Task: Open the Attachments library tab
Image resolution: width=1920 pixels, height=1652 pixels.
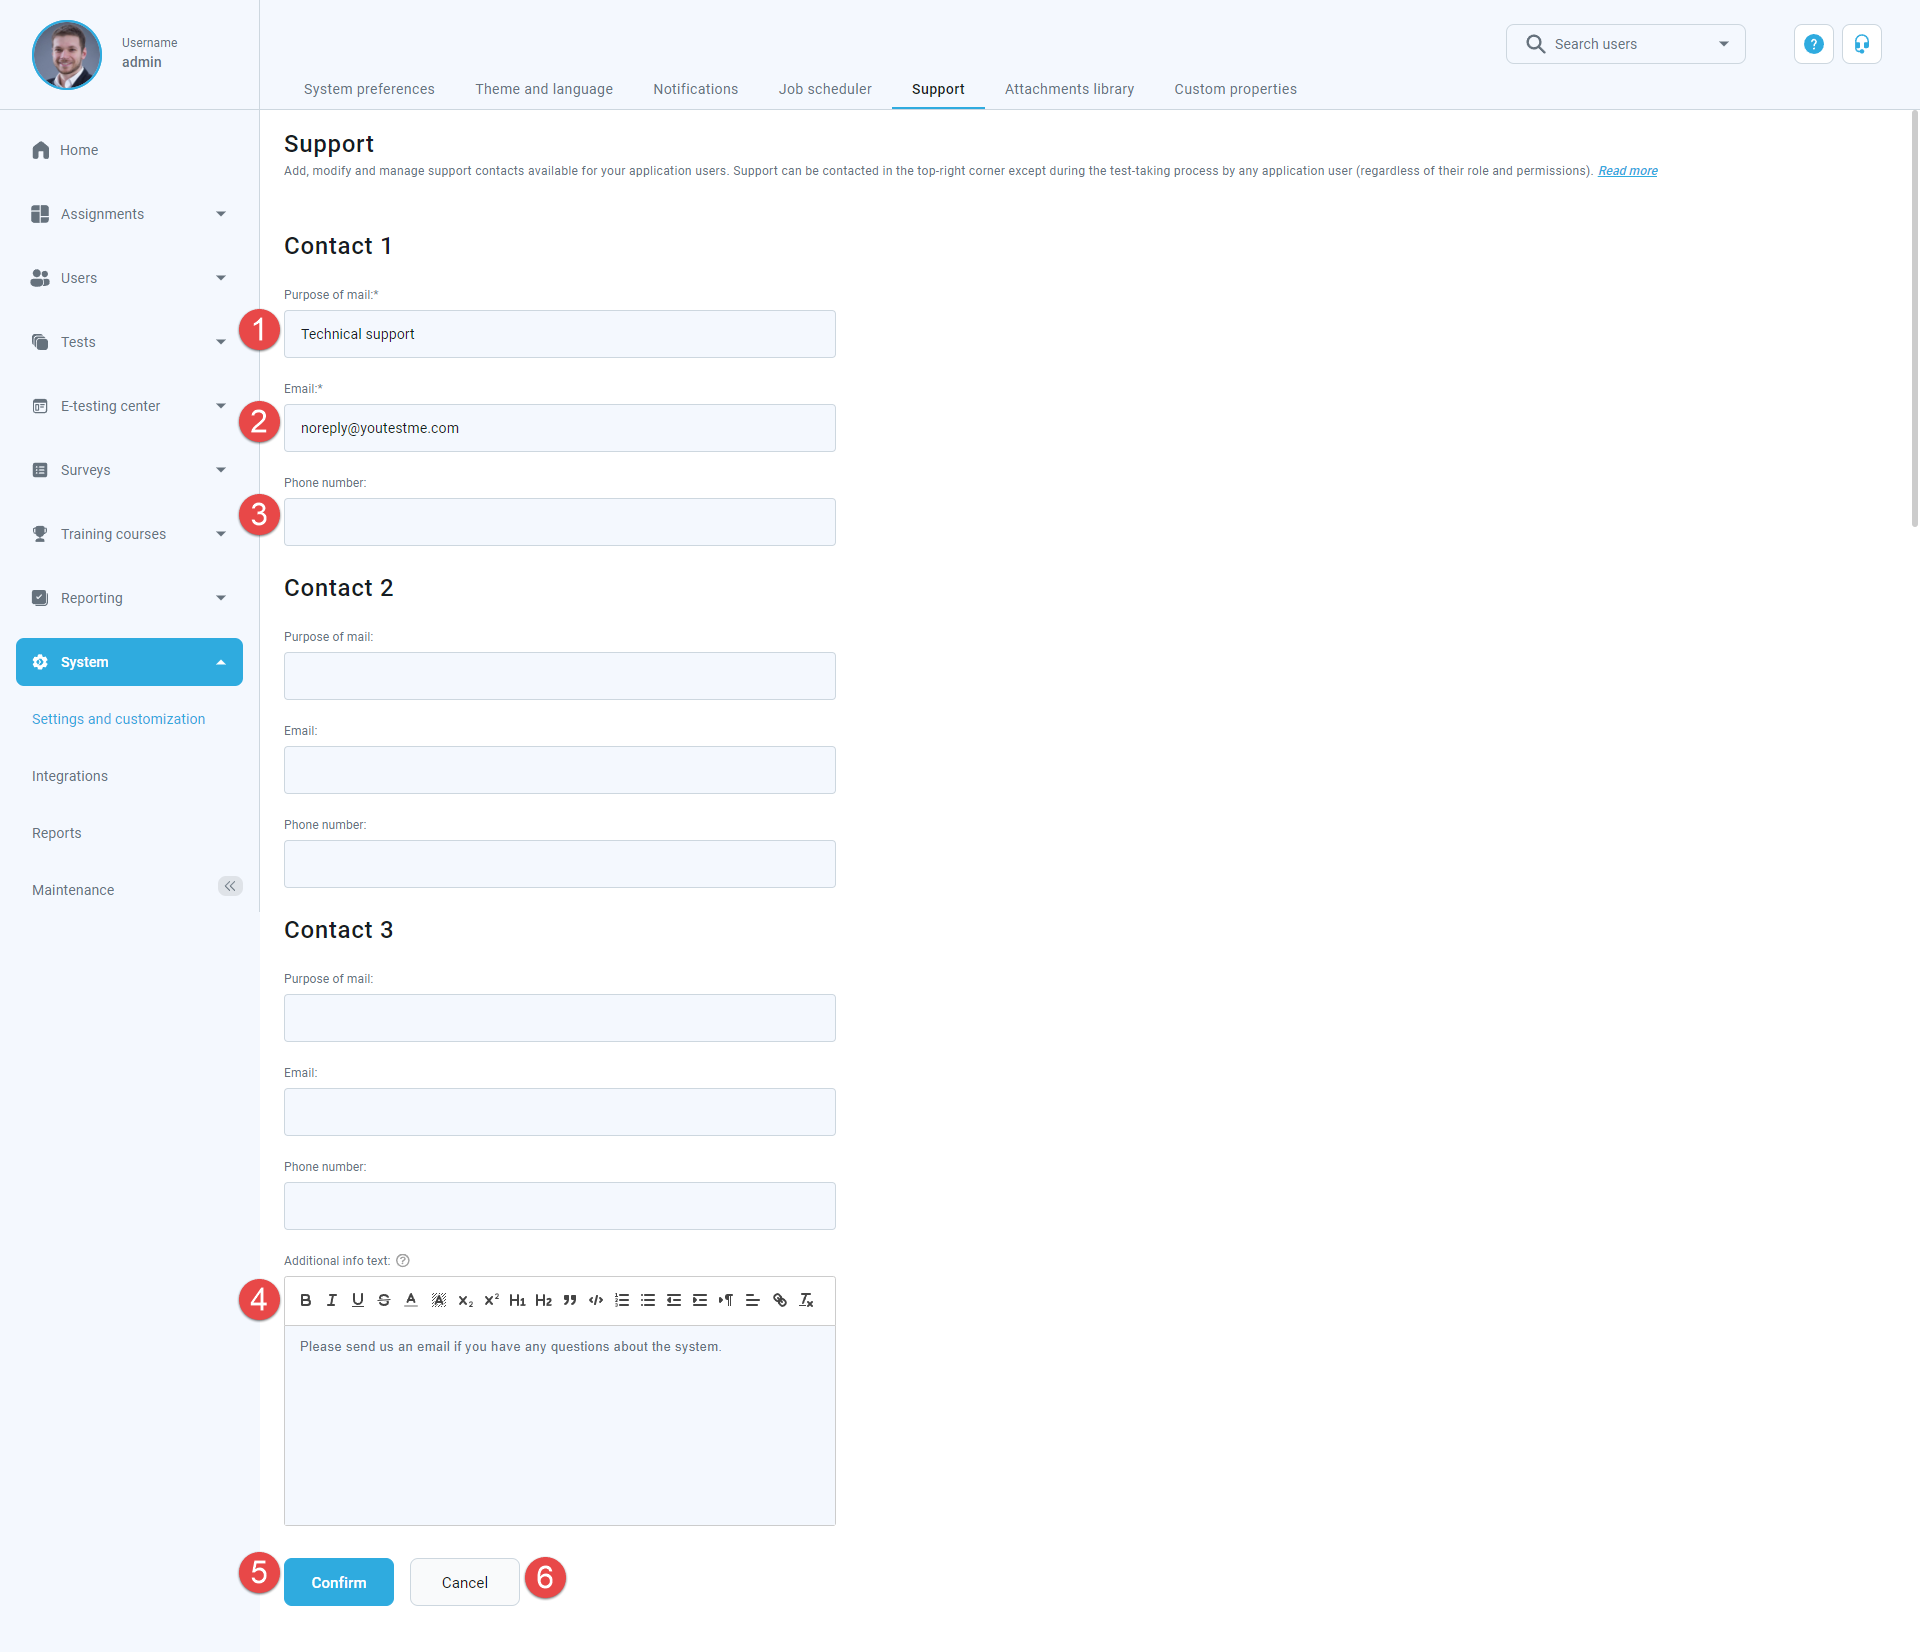Action: [x=1069, y=89]
